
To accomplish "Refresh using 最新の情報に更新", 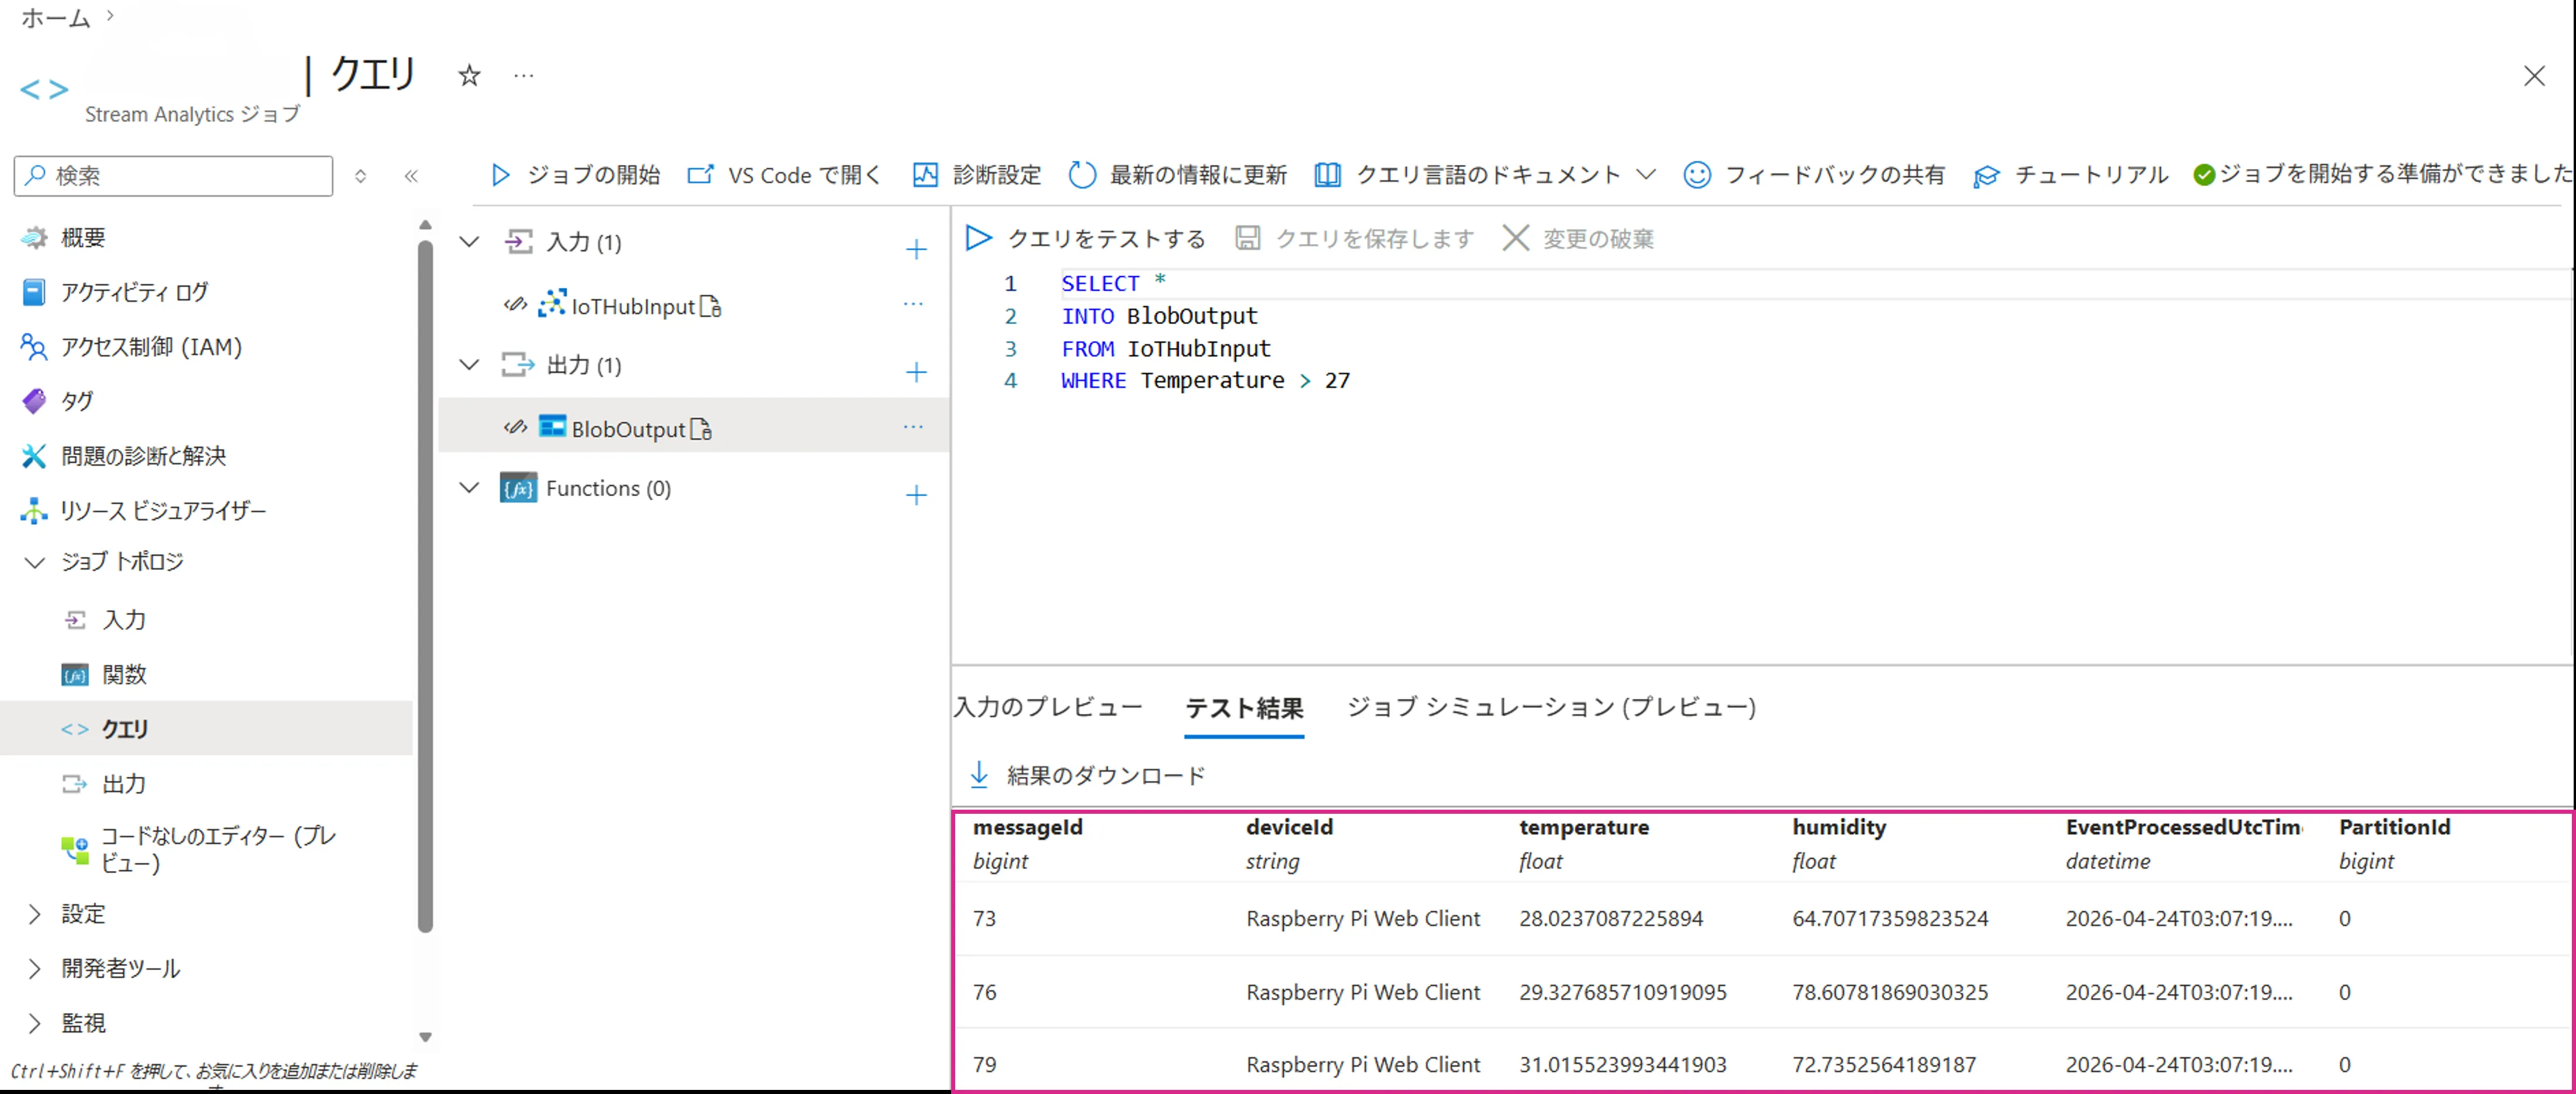I will [1178, 175].
